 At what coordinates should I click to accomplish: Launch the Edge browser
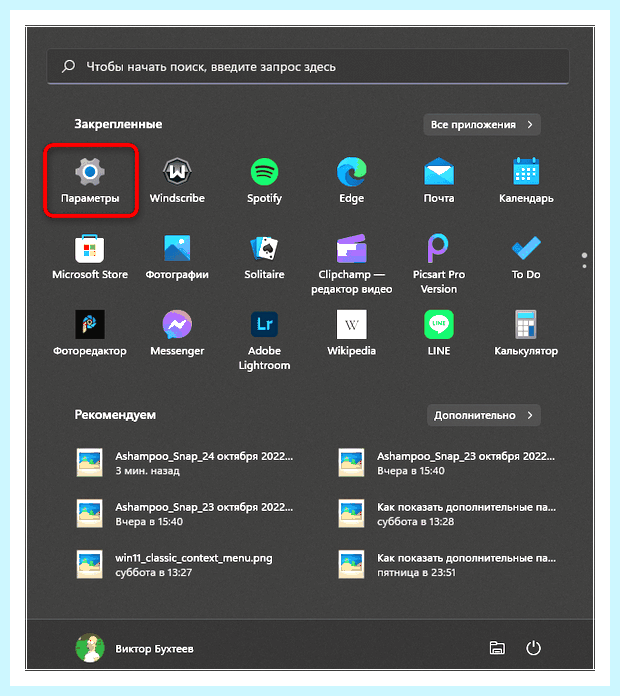[351, 180]
